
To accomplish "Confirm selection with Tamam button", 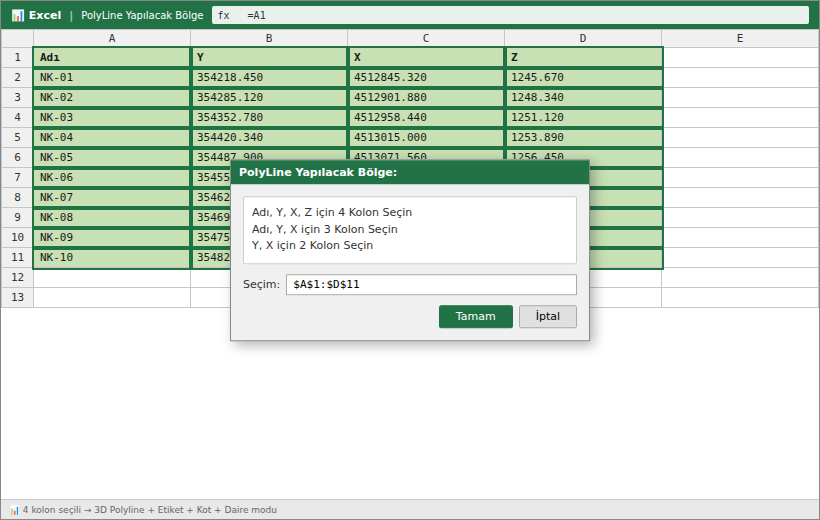I will click(475, 316).
